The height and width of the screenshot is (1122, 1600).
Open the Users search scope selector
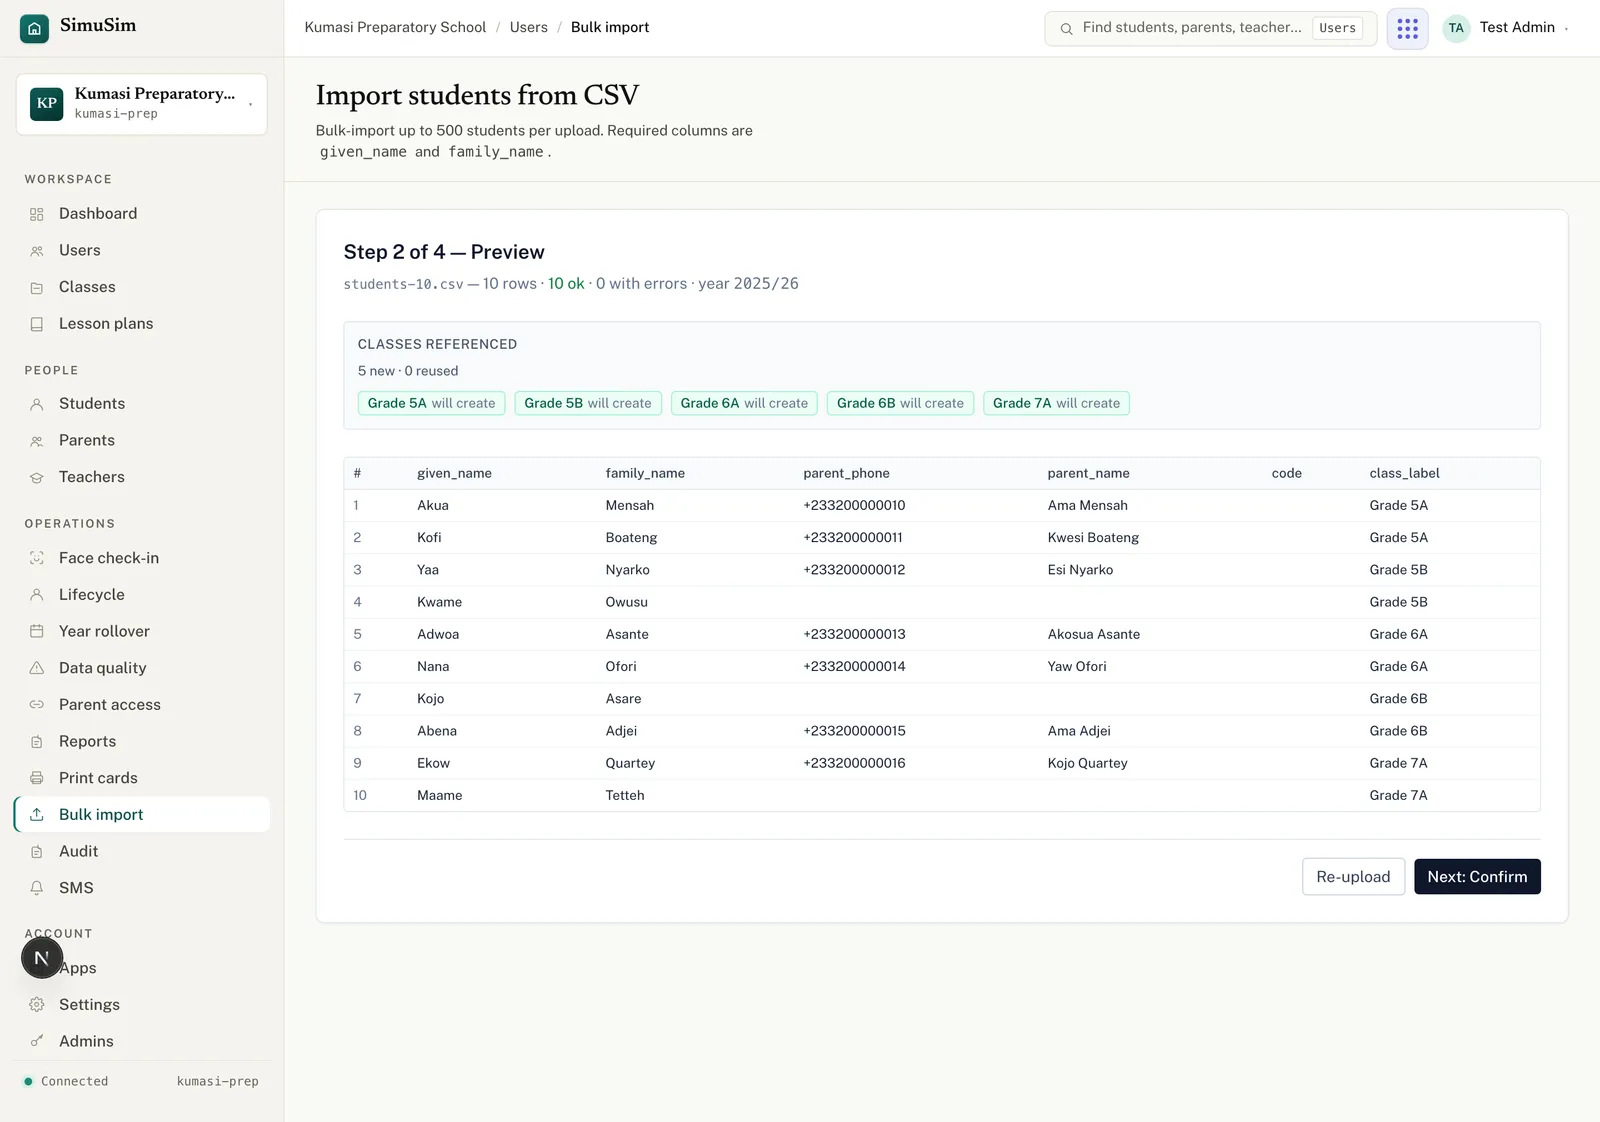[1337, 28]
